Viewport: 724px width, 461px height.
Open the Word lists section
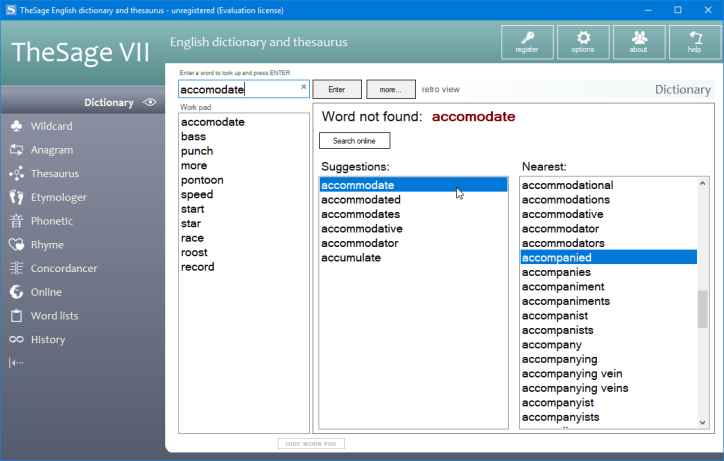click(54, 316)
